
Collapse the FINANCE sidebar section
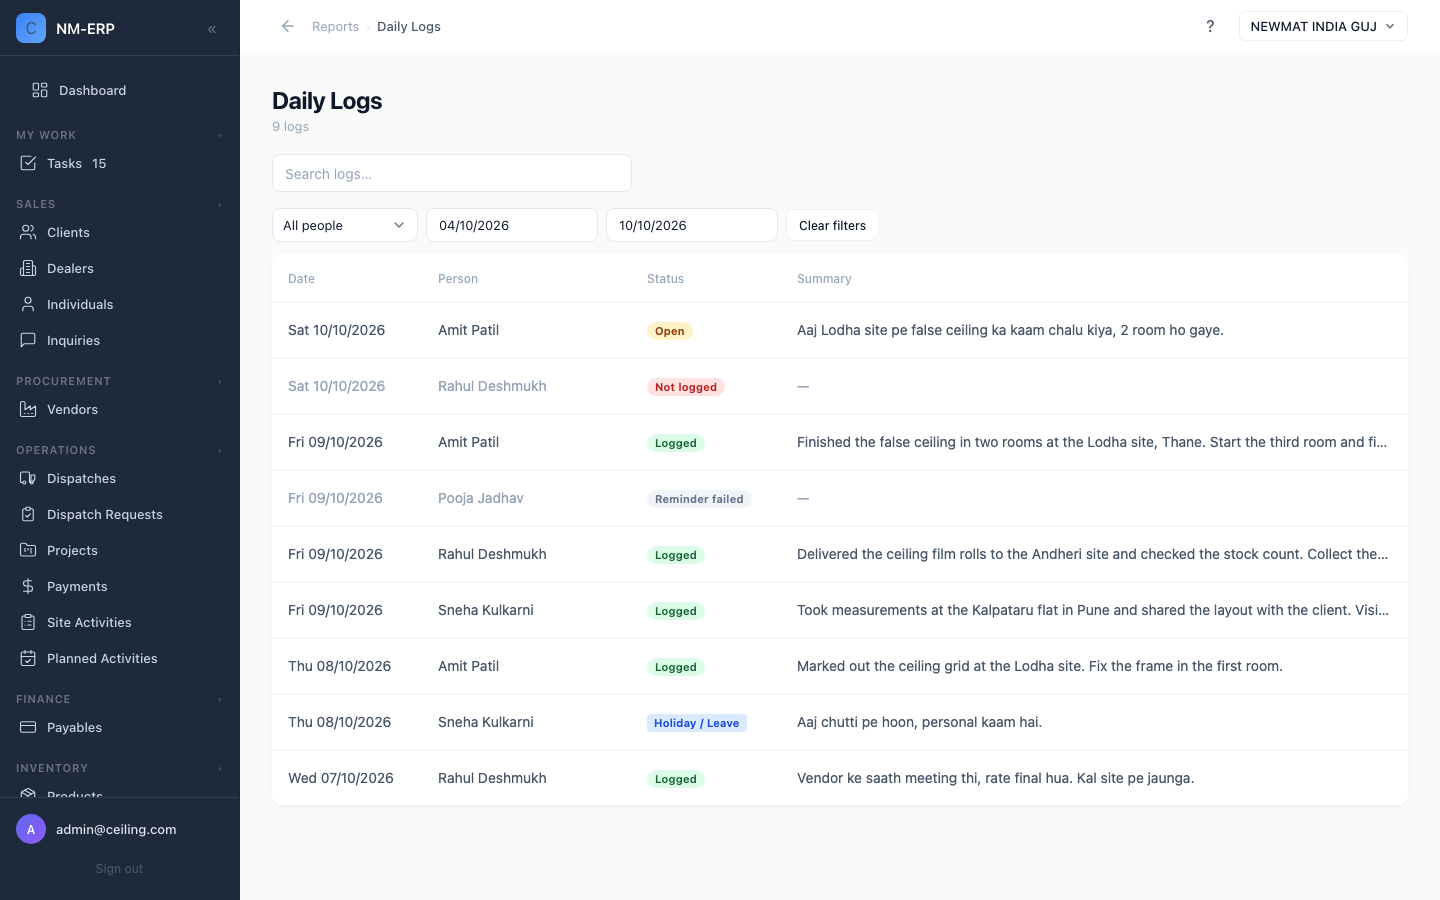[x=219, y=700]
